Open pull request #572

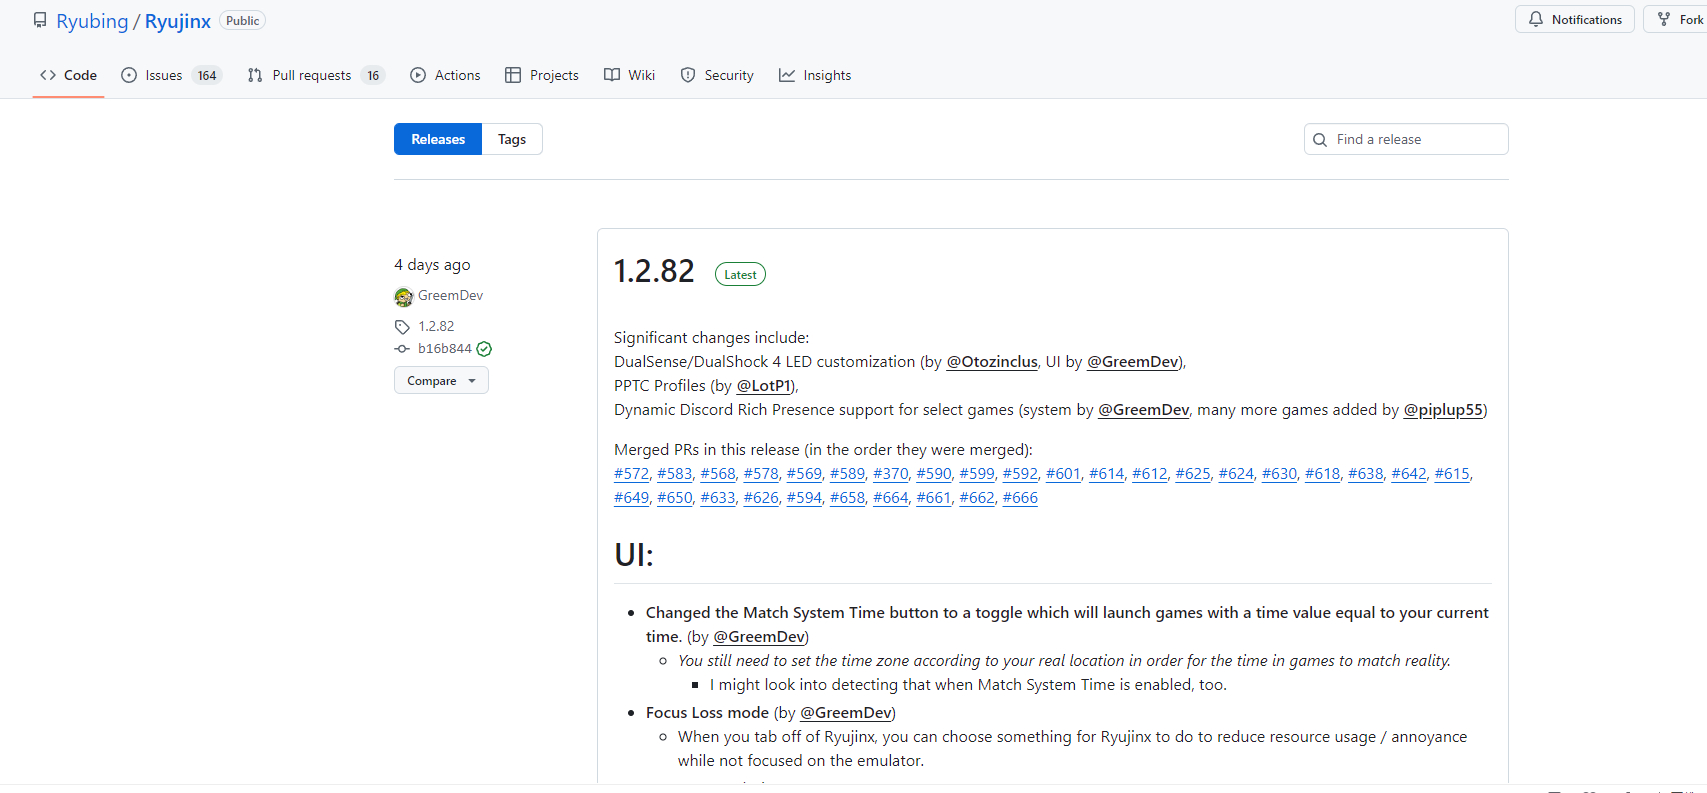[631, 474]
